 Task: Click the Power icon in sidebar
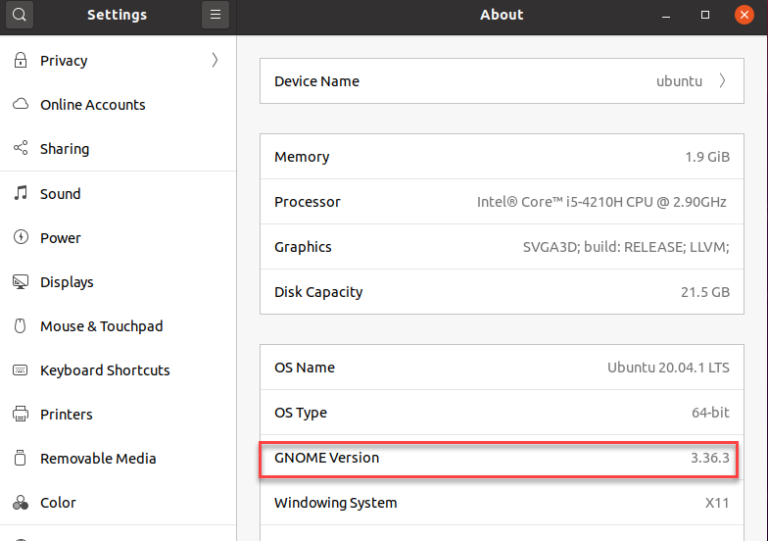[21, 237]
